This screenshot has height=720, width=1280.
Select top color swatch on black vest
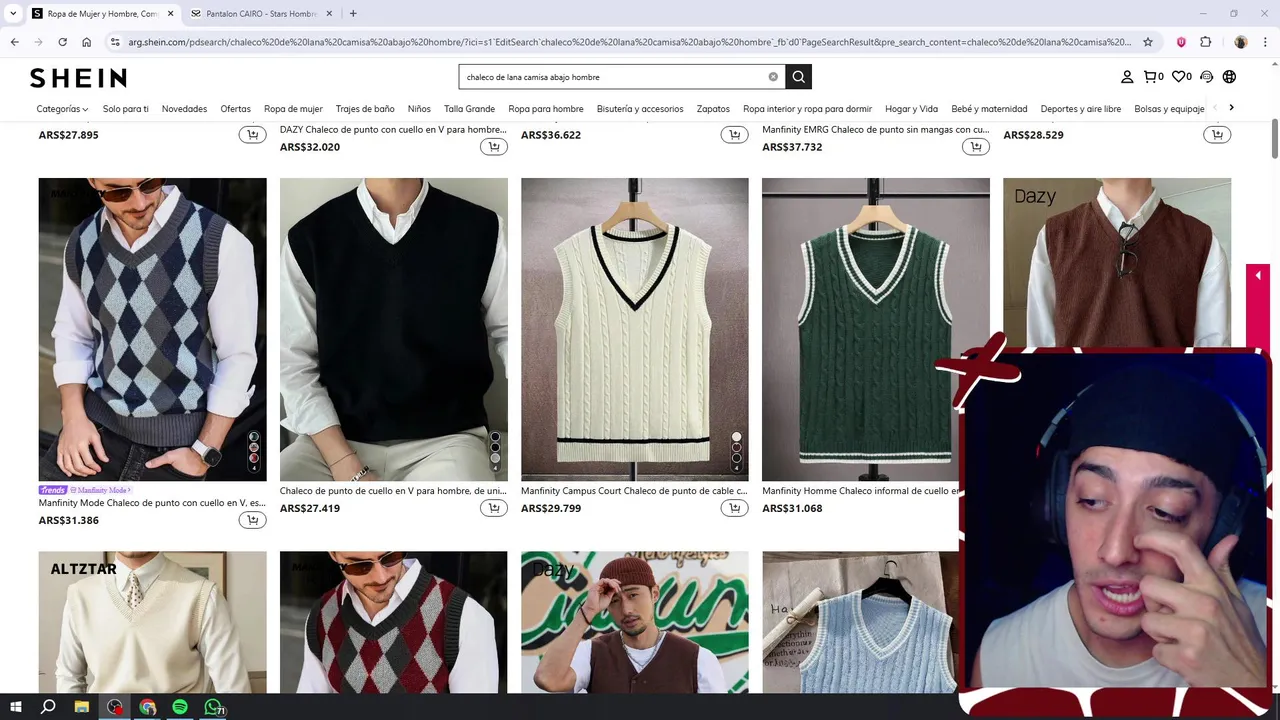[495, 437]
